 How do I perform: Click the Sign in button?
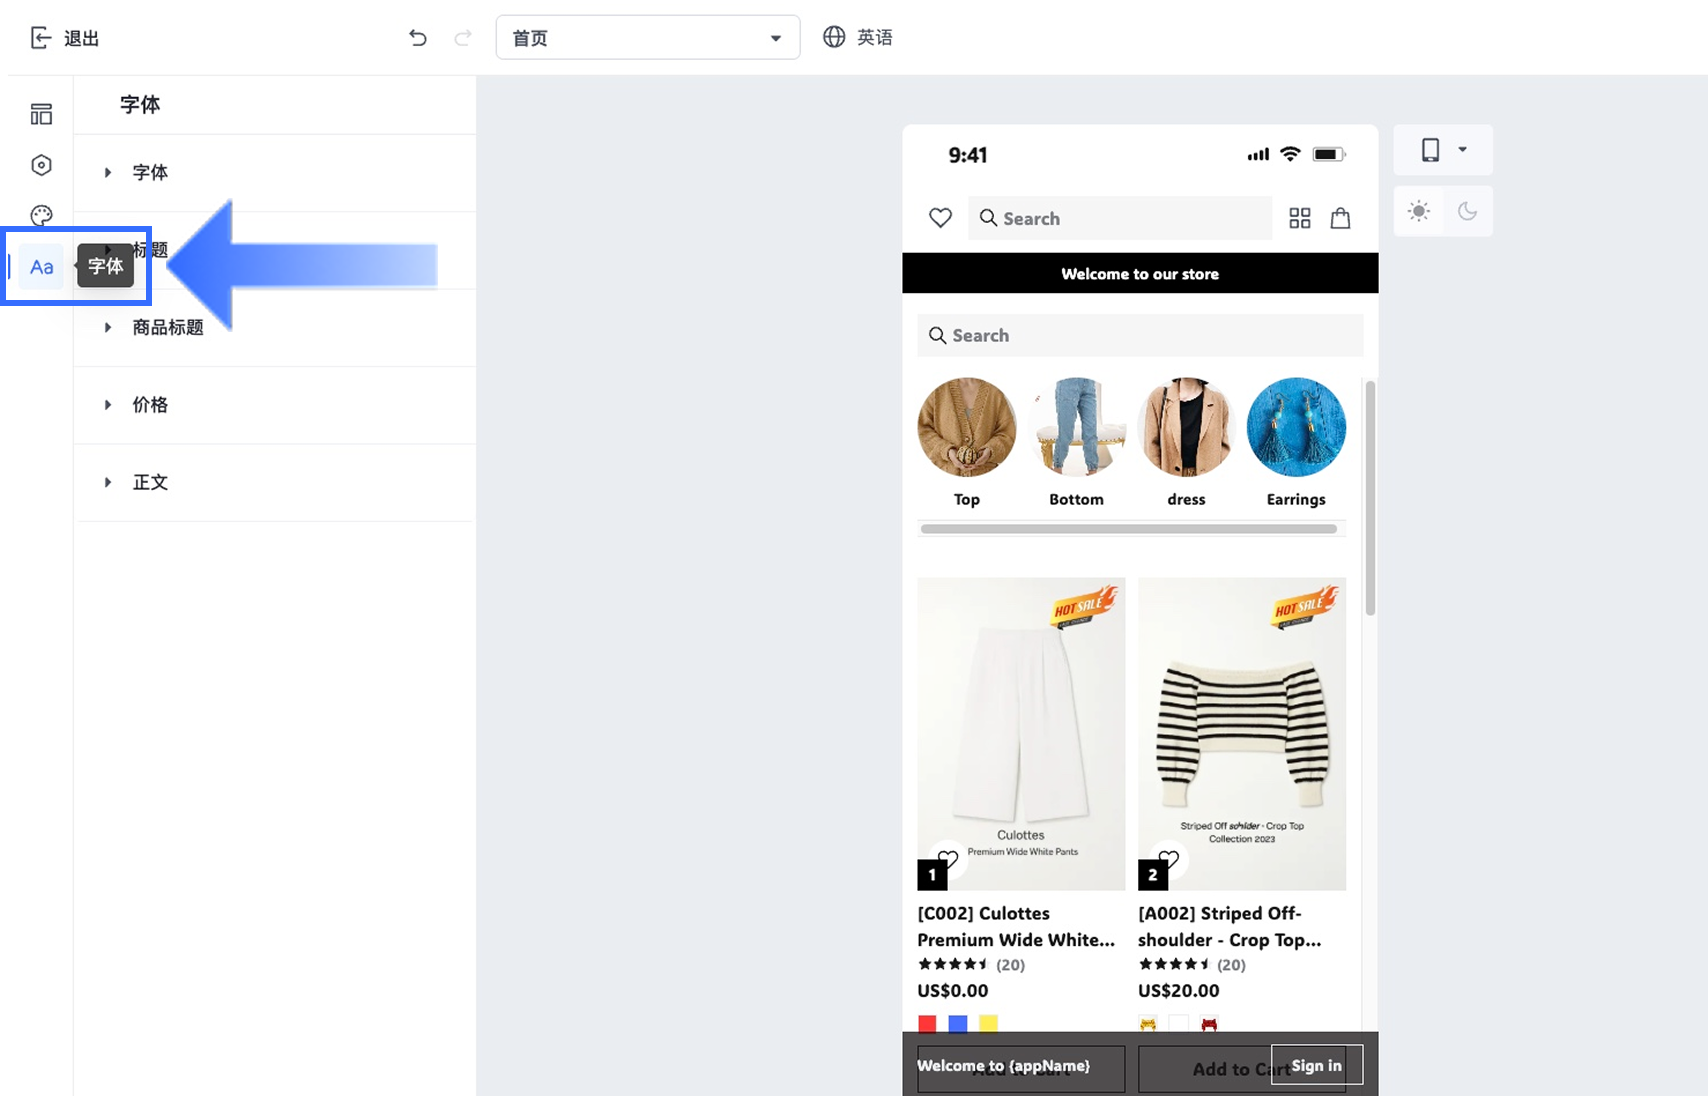pyautogui.click(x=1316, y=1065)
